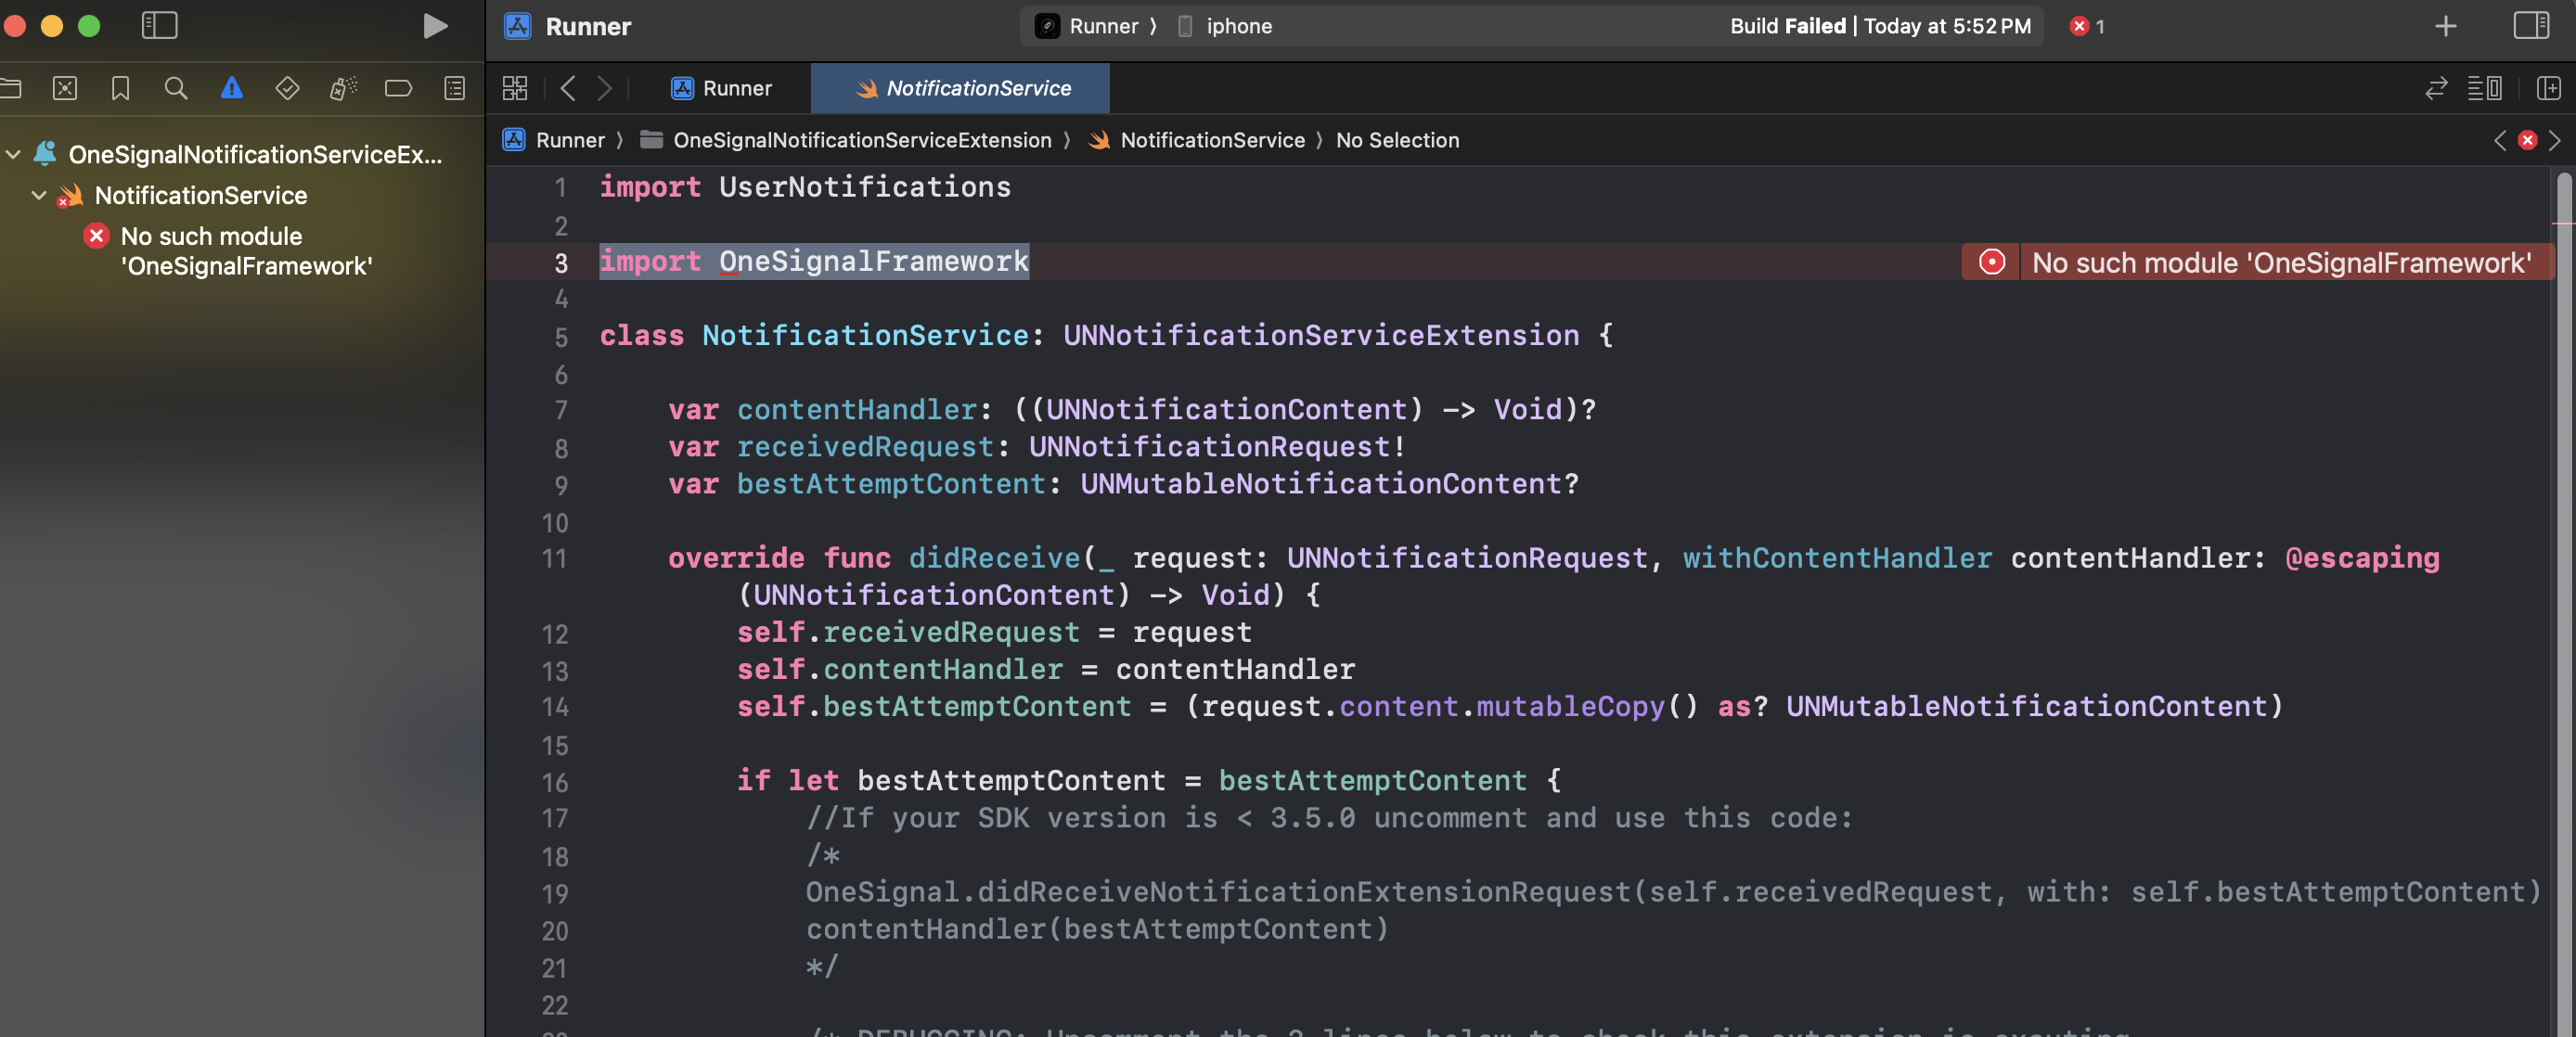The image size is (2576, 1037).
Task: Click the inline error circle icon on line 3
Action: tap(1991, 262)
